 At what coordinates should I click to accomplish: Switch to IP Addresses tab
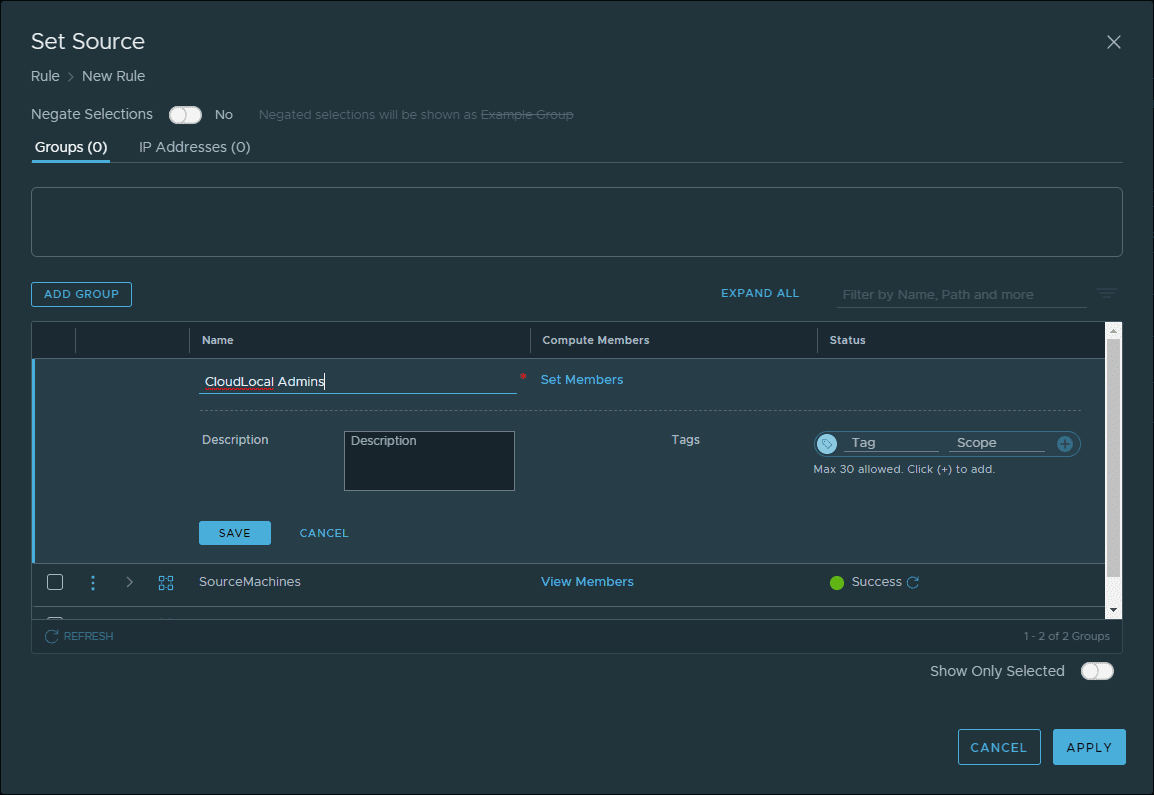(x=194, y=147)
